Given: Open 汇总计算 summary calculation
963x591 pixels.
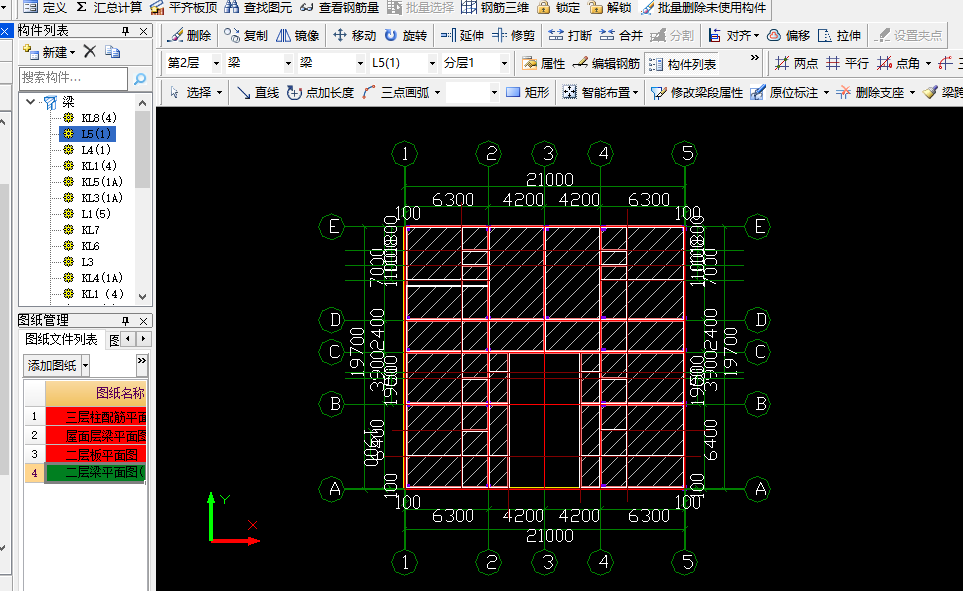Looking at the screenshot, I should point(109,7).
